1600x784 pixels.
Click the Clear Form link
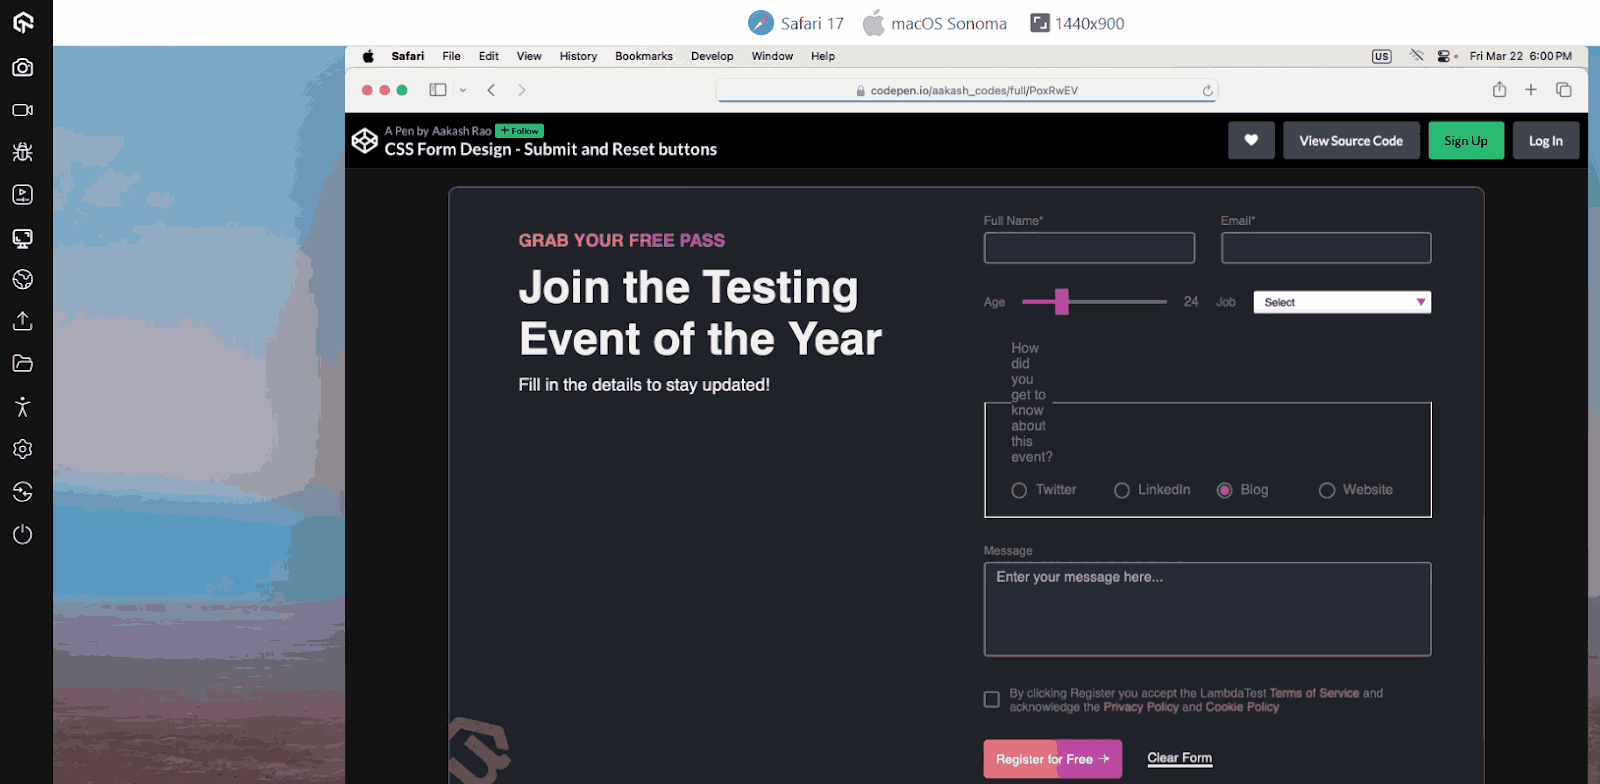click(x=1180, y=758)
